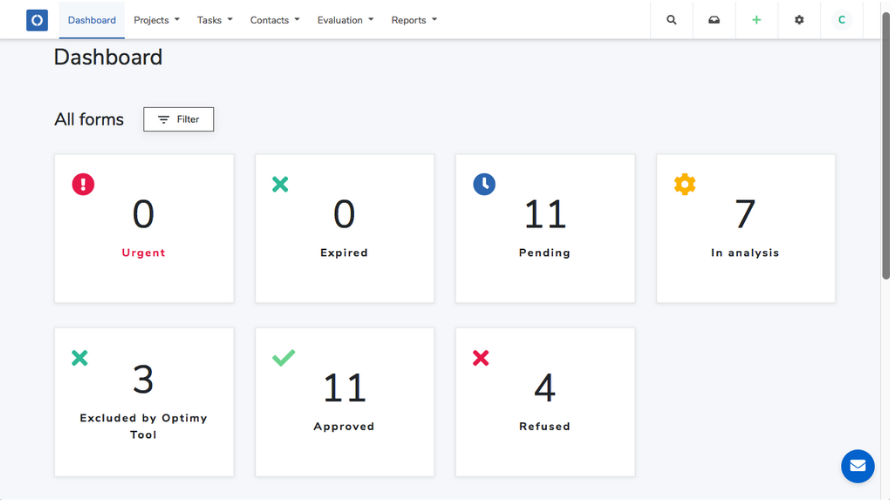Open the inbox tray icon
Viewport: 890px width, 500px height.
point(714,20)
